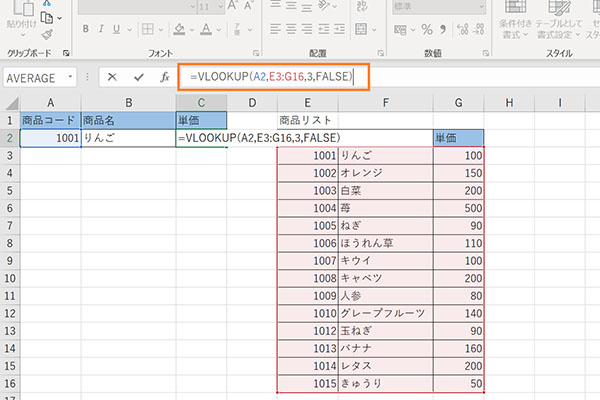
Task: Select the column C header
Action: pyautogui.click(x=203, y=102)
